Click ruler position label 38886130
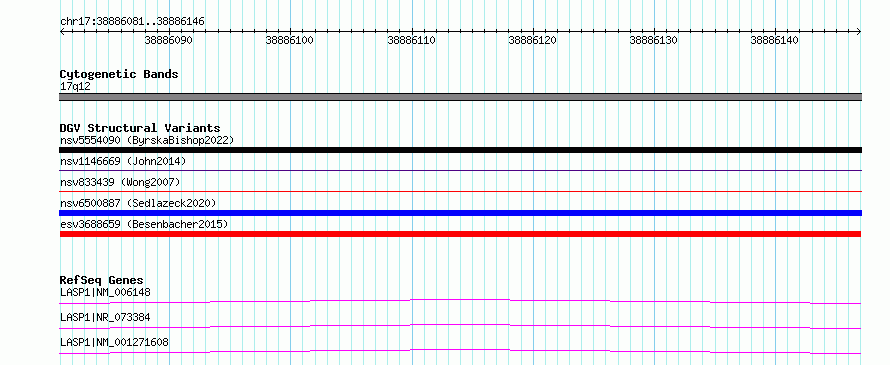 654,40
